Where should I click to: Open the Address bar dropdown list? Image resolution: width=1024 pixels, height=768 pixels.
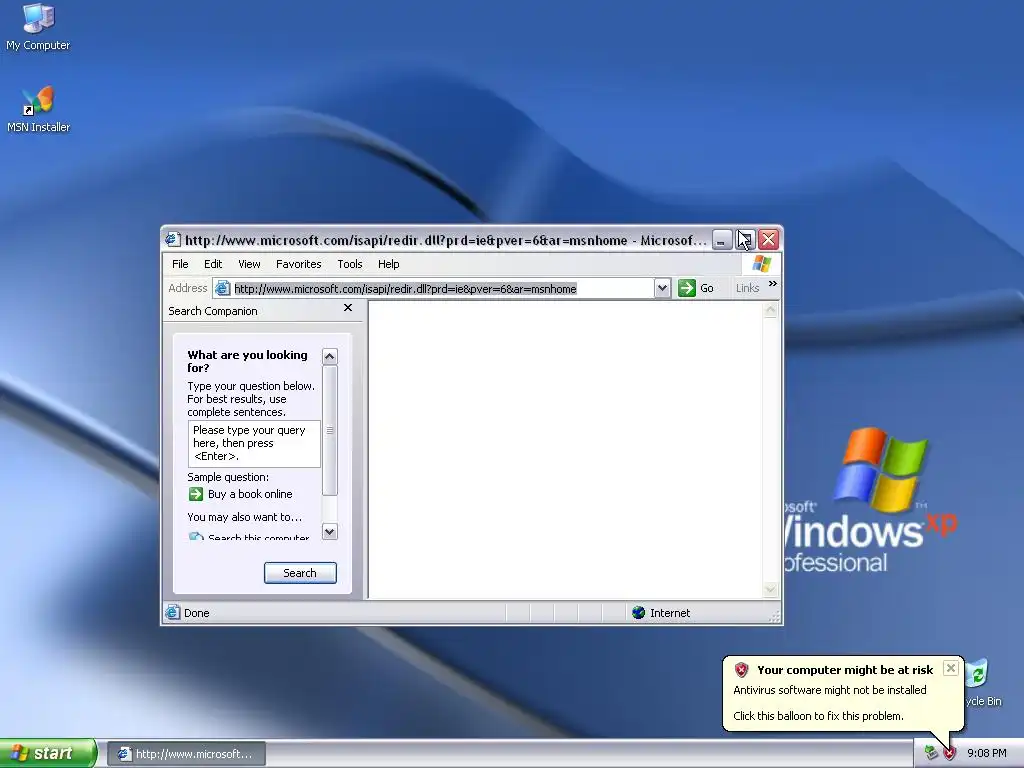click(x=662, y=288)
